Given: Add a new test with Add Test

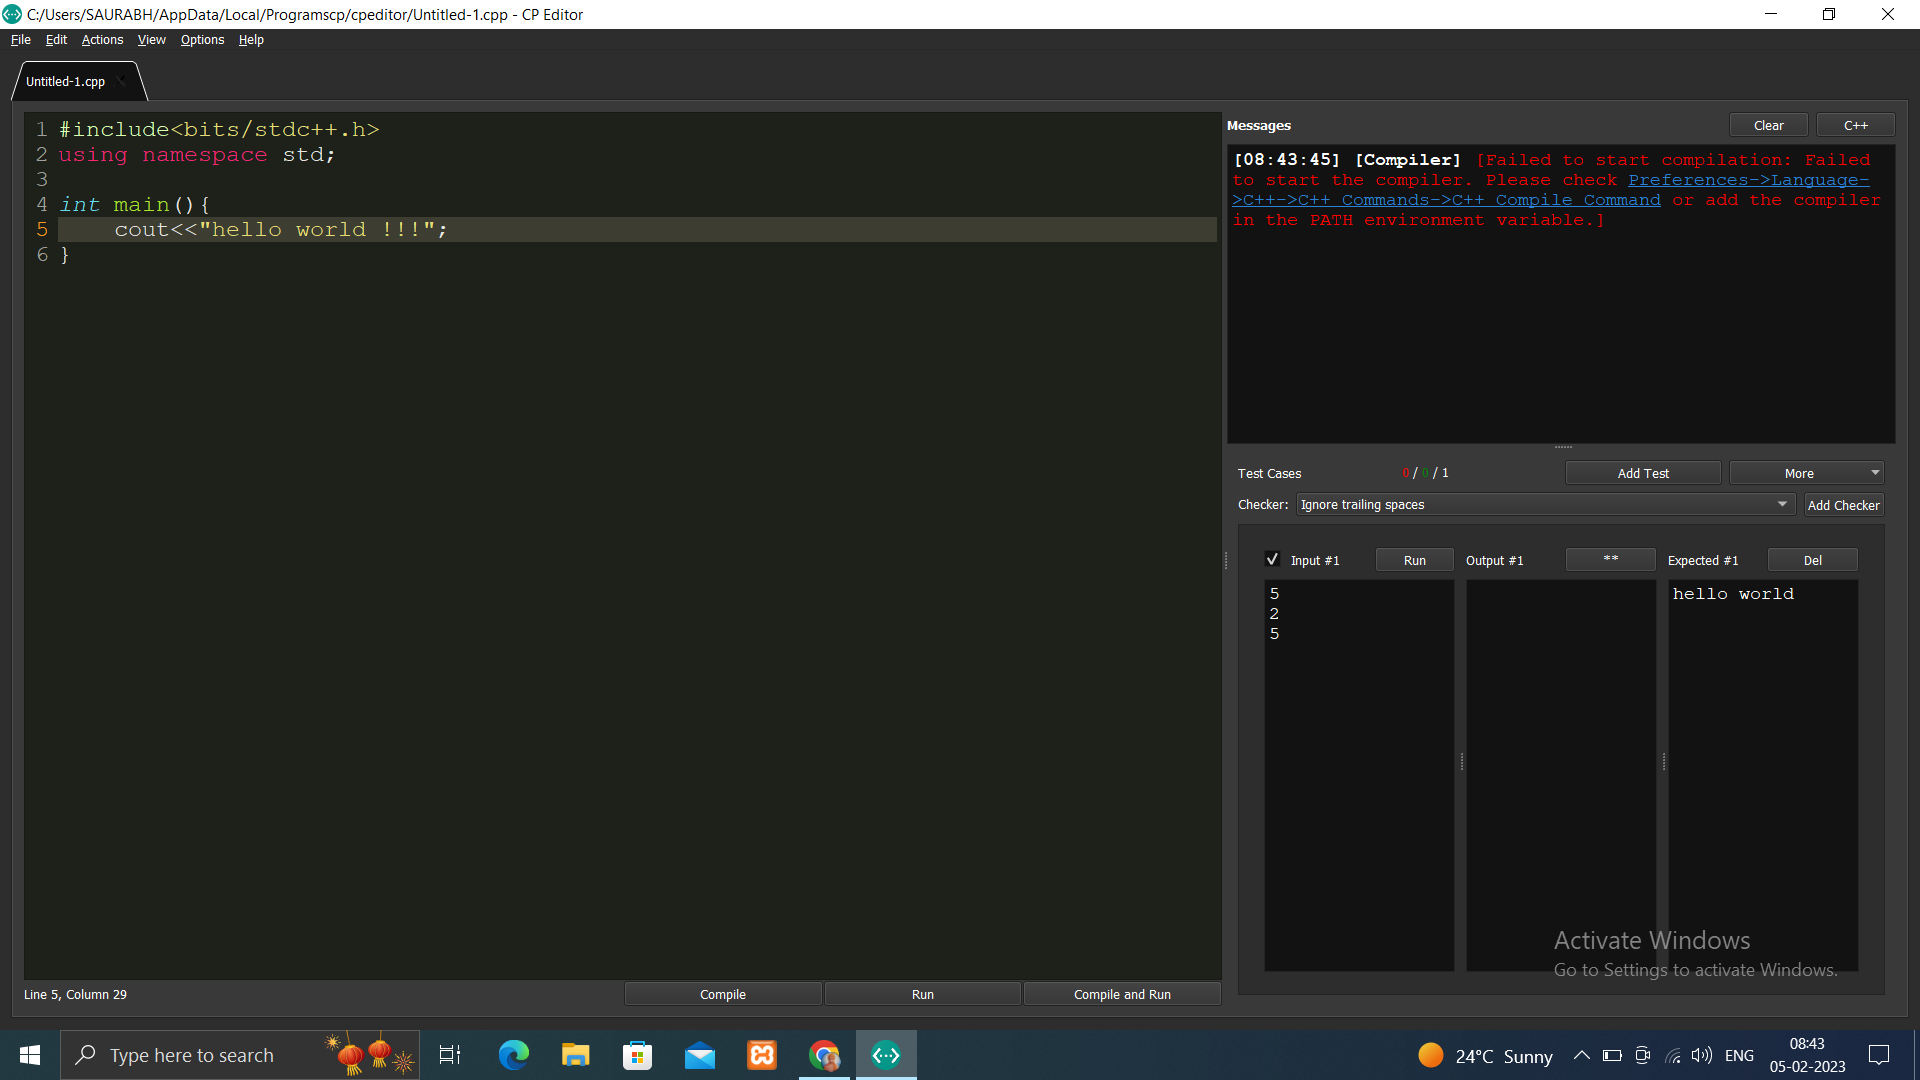Looking at the screenshot, I should (x=1643, y=472).
